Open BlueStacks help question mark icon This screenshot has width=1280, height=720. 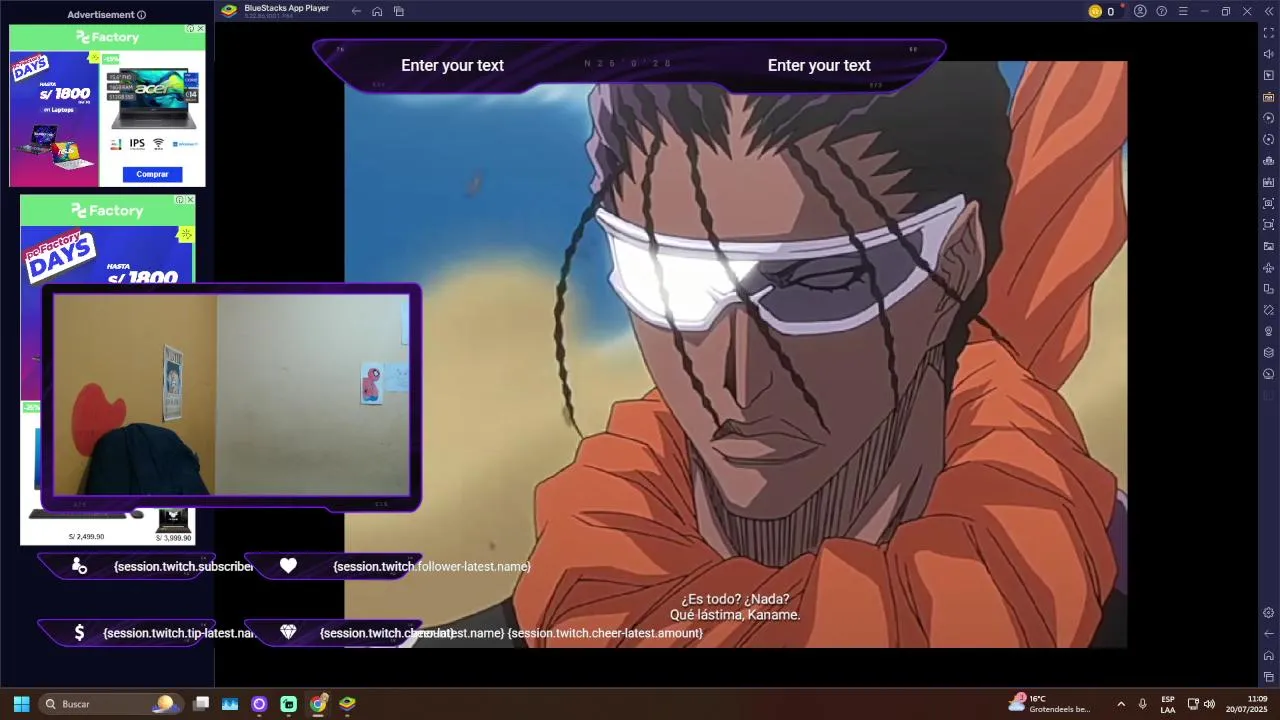click(x=1162, y=11)
